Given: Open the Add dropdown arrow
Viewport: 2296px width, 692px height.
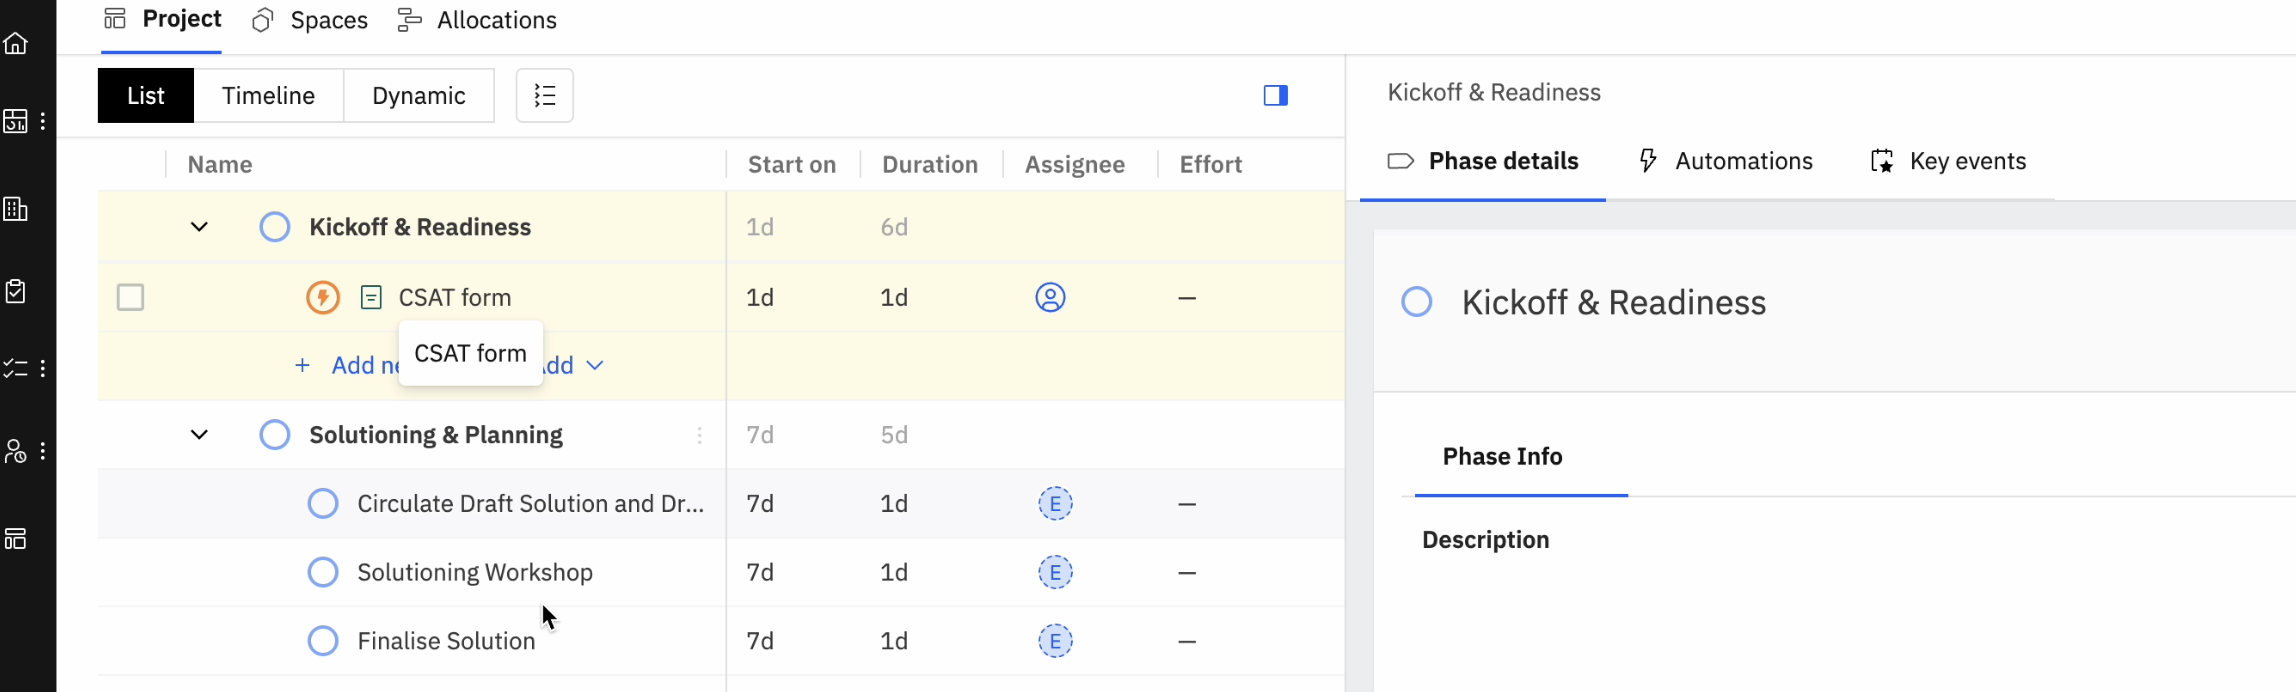Looking at the screenshot, I should [595, 365].
